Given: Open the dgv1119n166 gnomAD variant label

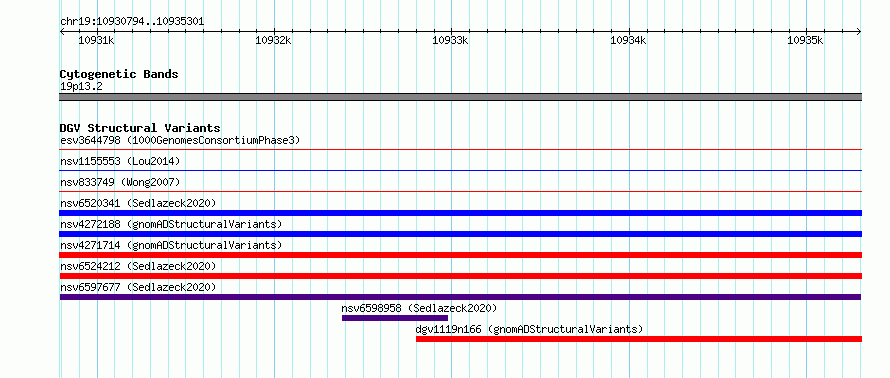Looking at the screenshot, I should (529, 329).
